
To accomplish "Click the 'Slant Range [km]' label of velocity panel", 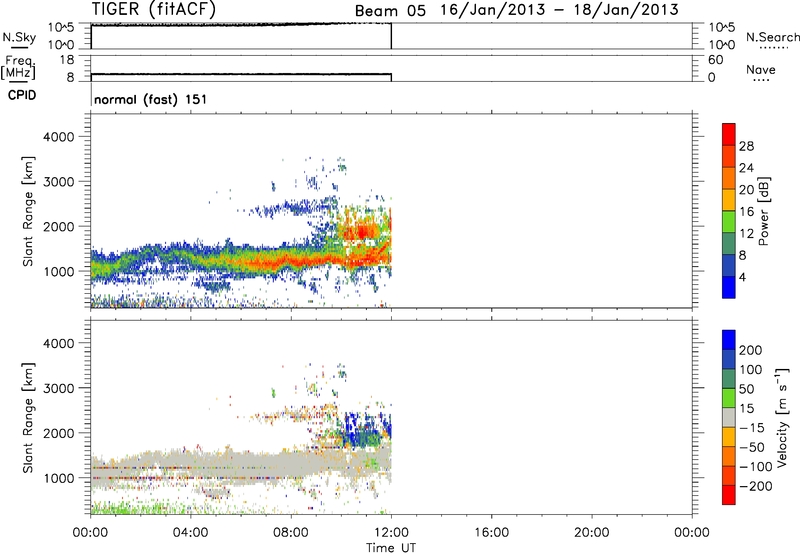I will (x=28, y=418).
